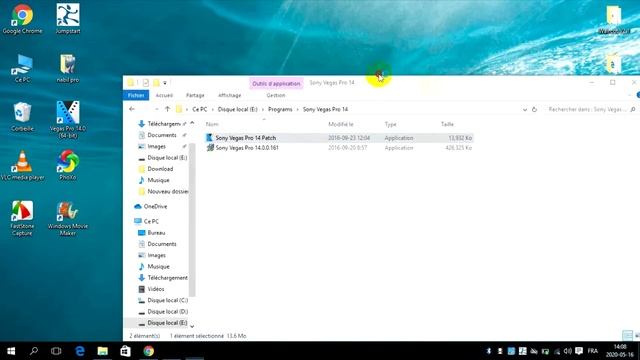Open the taskbar clock and date

point(620,351)
